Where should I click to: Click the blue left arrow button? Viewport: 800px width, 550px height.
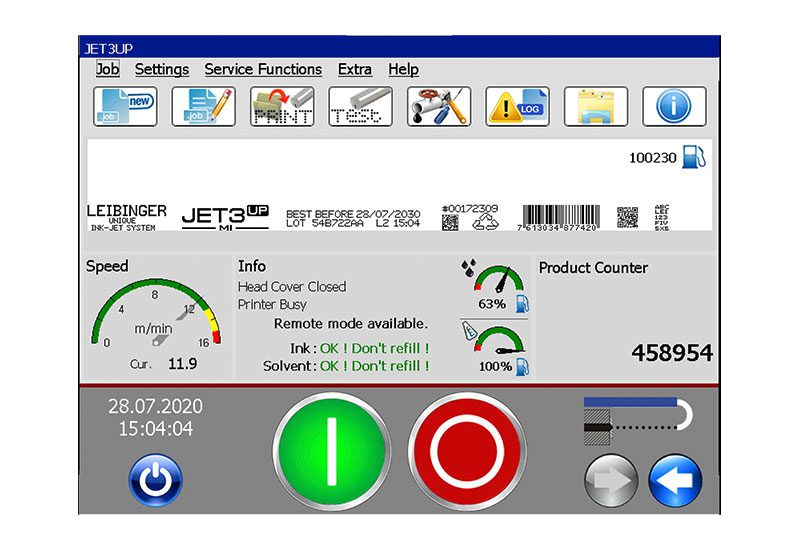click(x=676, y=480)
